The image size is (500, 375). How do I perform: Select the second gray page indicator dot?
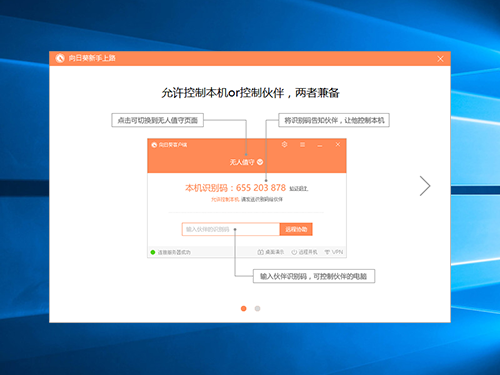[257, 308]
